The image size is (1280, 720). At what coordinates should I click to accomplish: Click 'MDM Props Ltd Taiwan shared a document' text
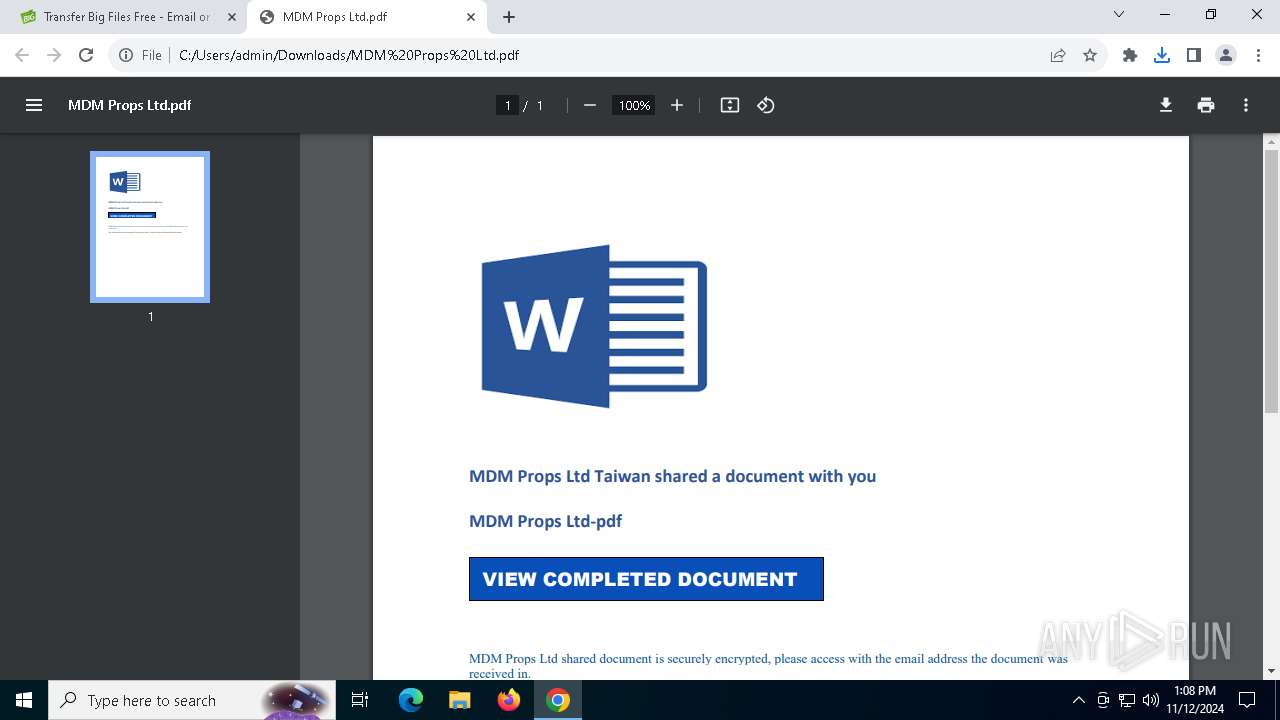pos(672,476)
